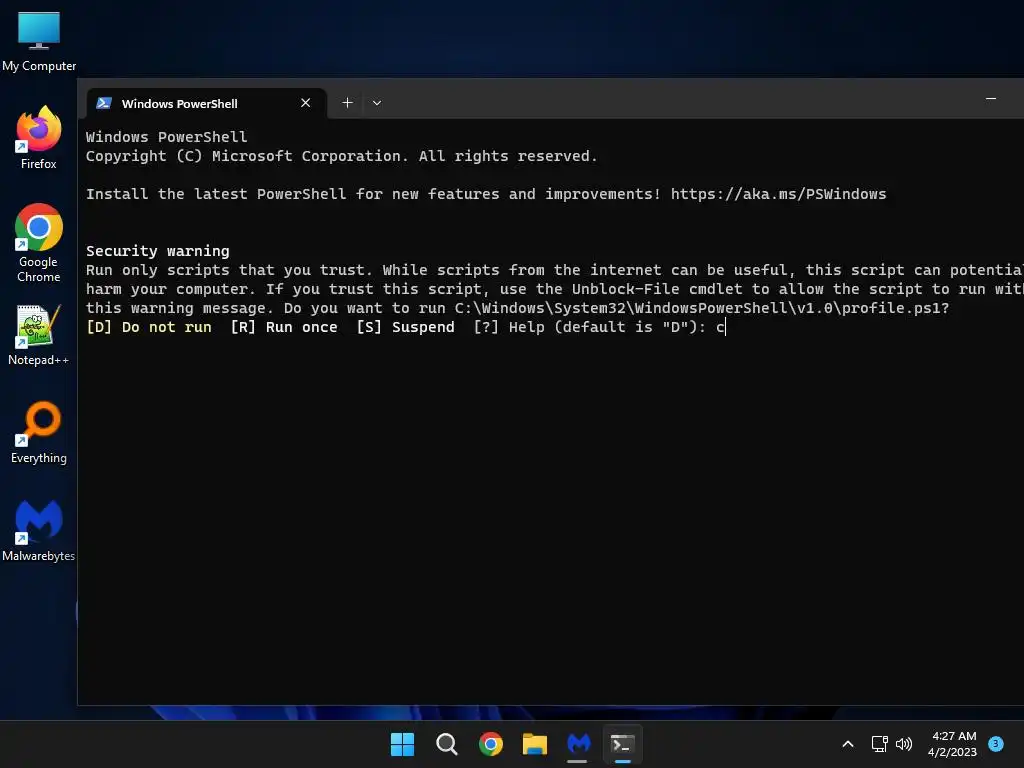
Task: Open the notification badge showing 3
Action: (996, 743)
